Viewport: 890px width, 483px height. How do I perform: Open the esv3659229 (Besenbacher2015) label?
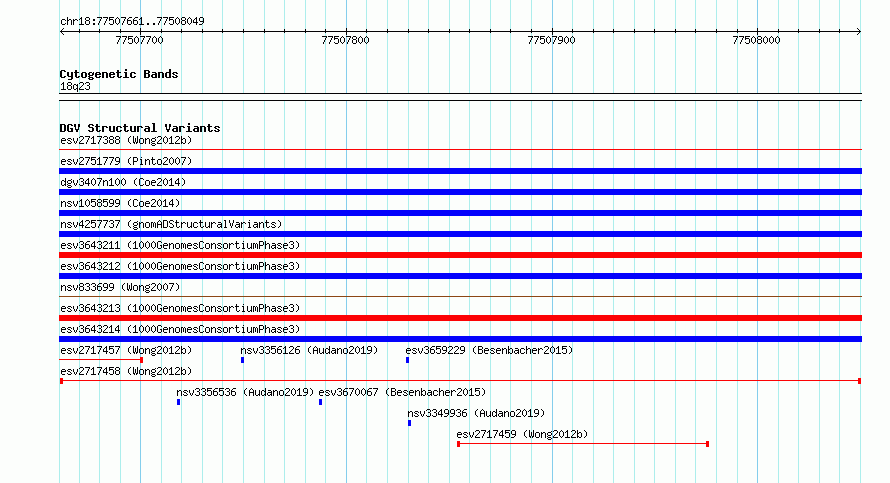[489, 350]
